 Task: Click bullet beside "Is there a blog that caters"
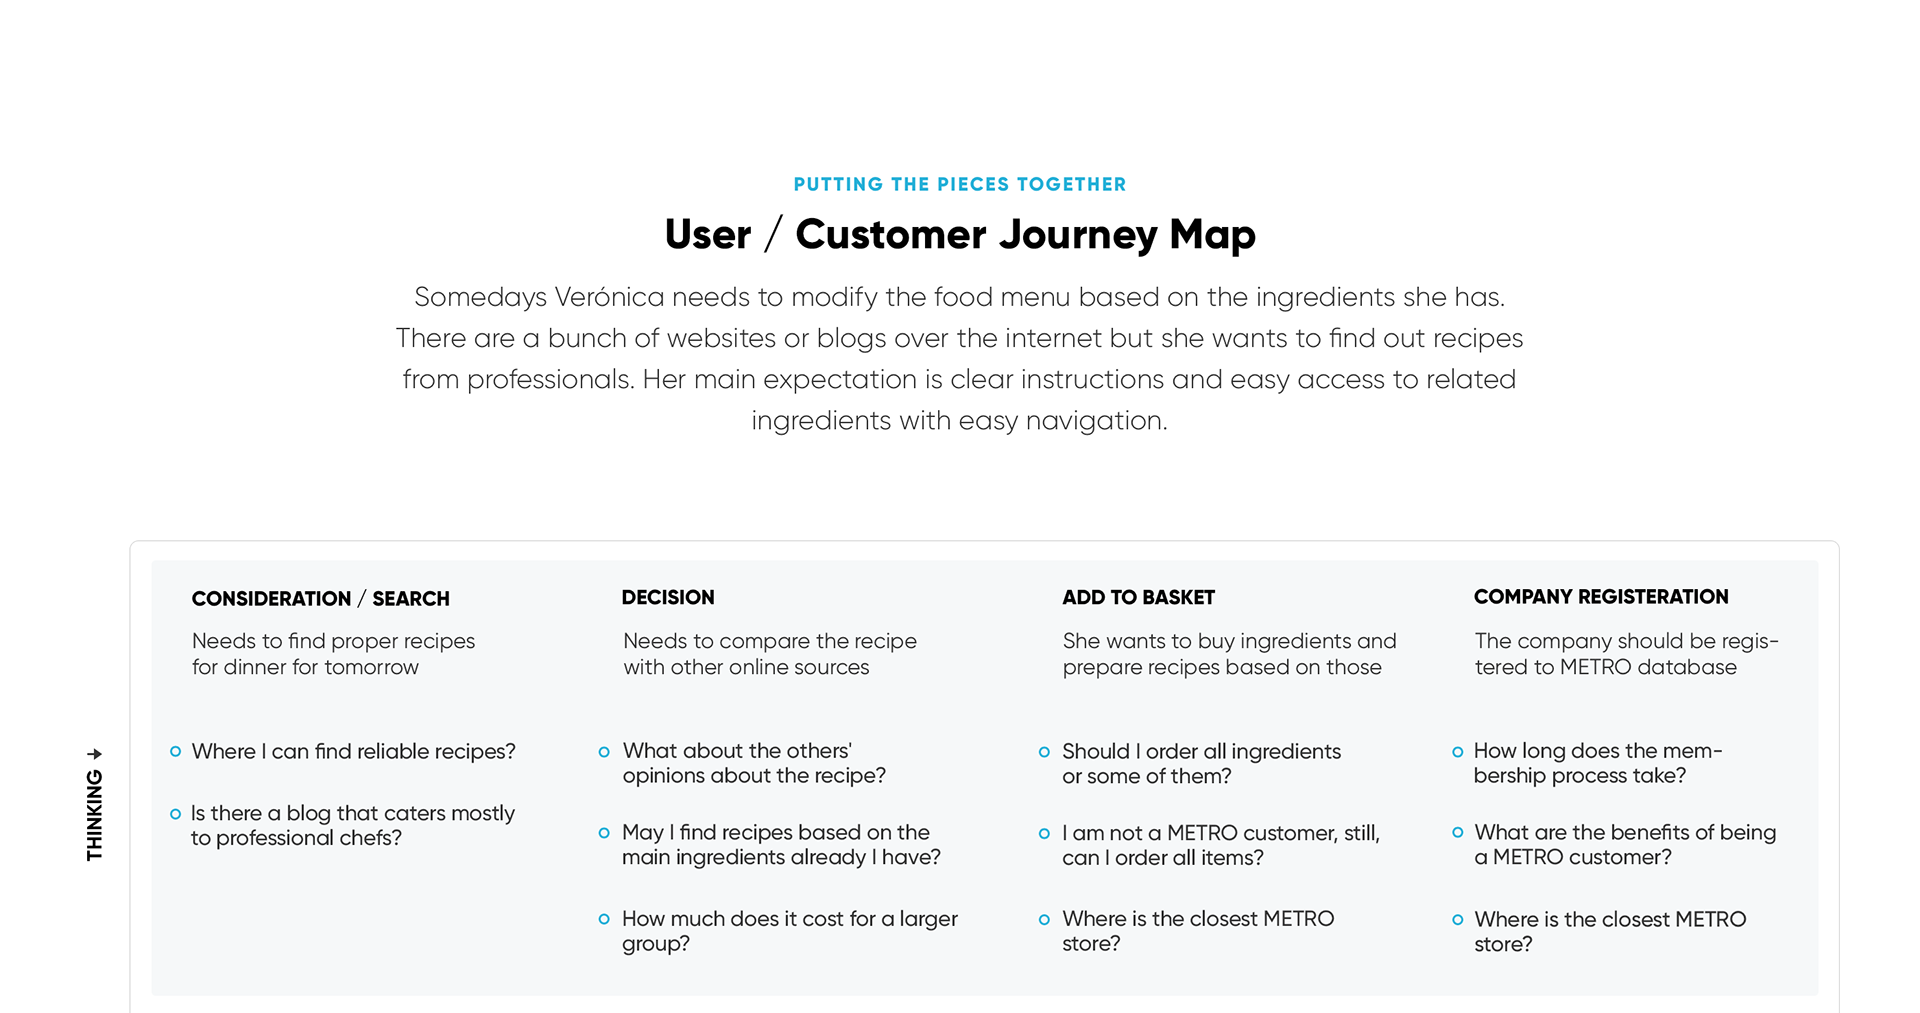coord(176,814)
